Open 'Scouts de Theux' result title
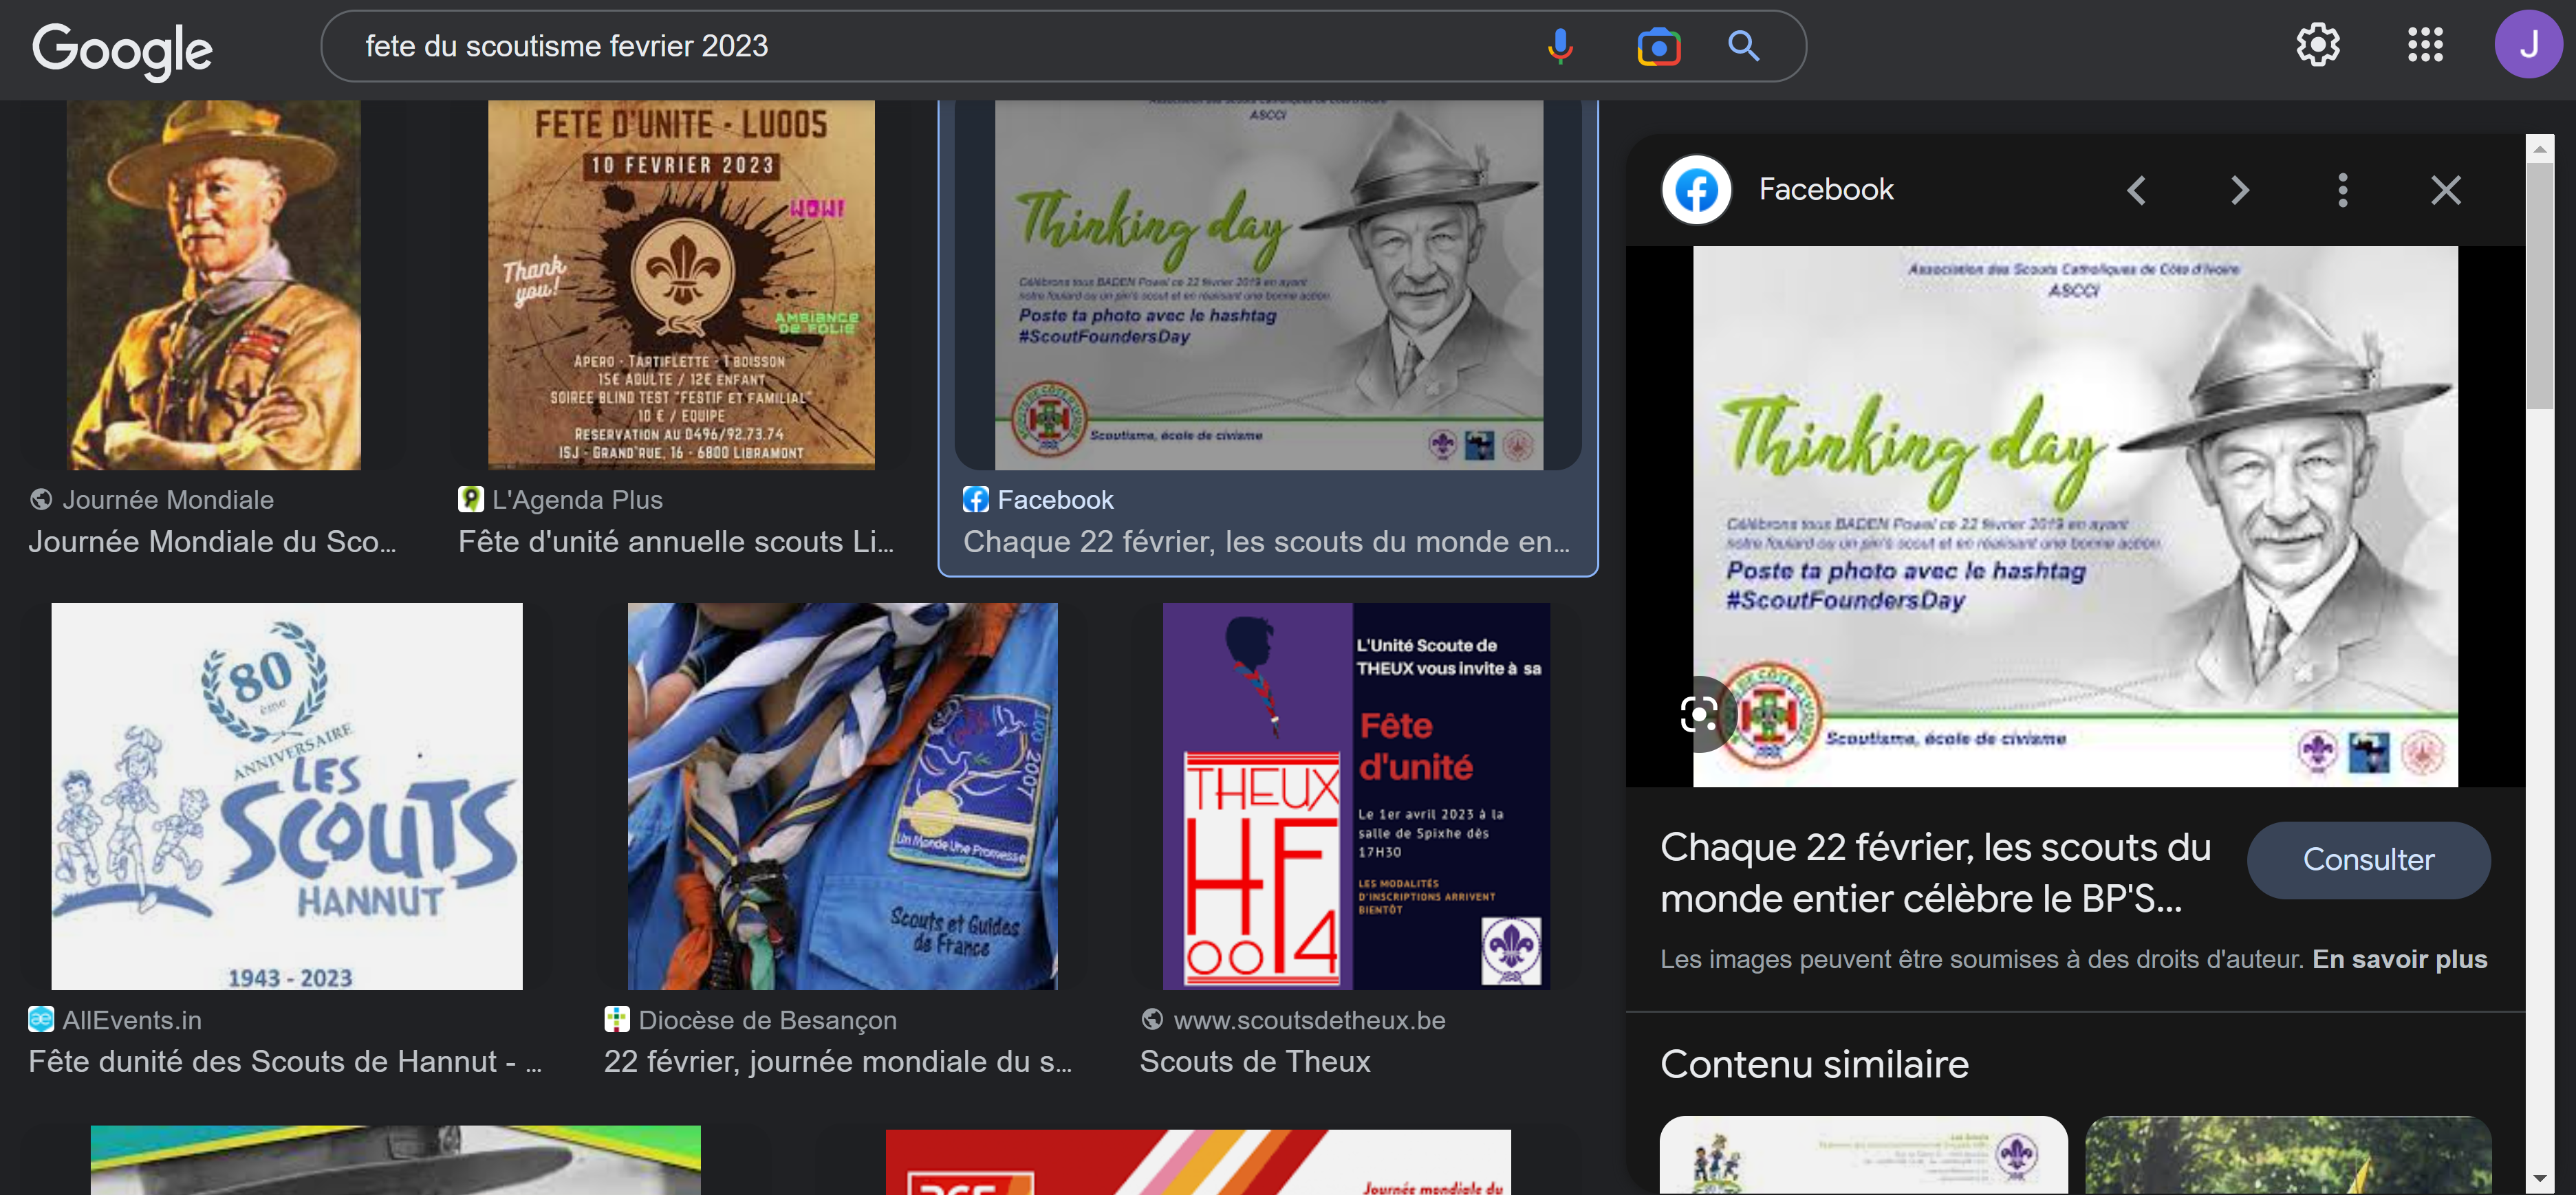The width and height of the screenshot is (2576, 1195). pos(1255,1061)
